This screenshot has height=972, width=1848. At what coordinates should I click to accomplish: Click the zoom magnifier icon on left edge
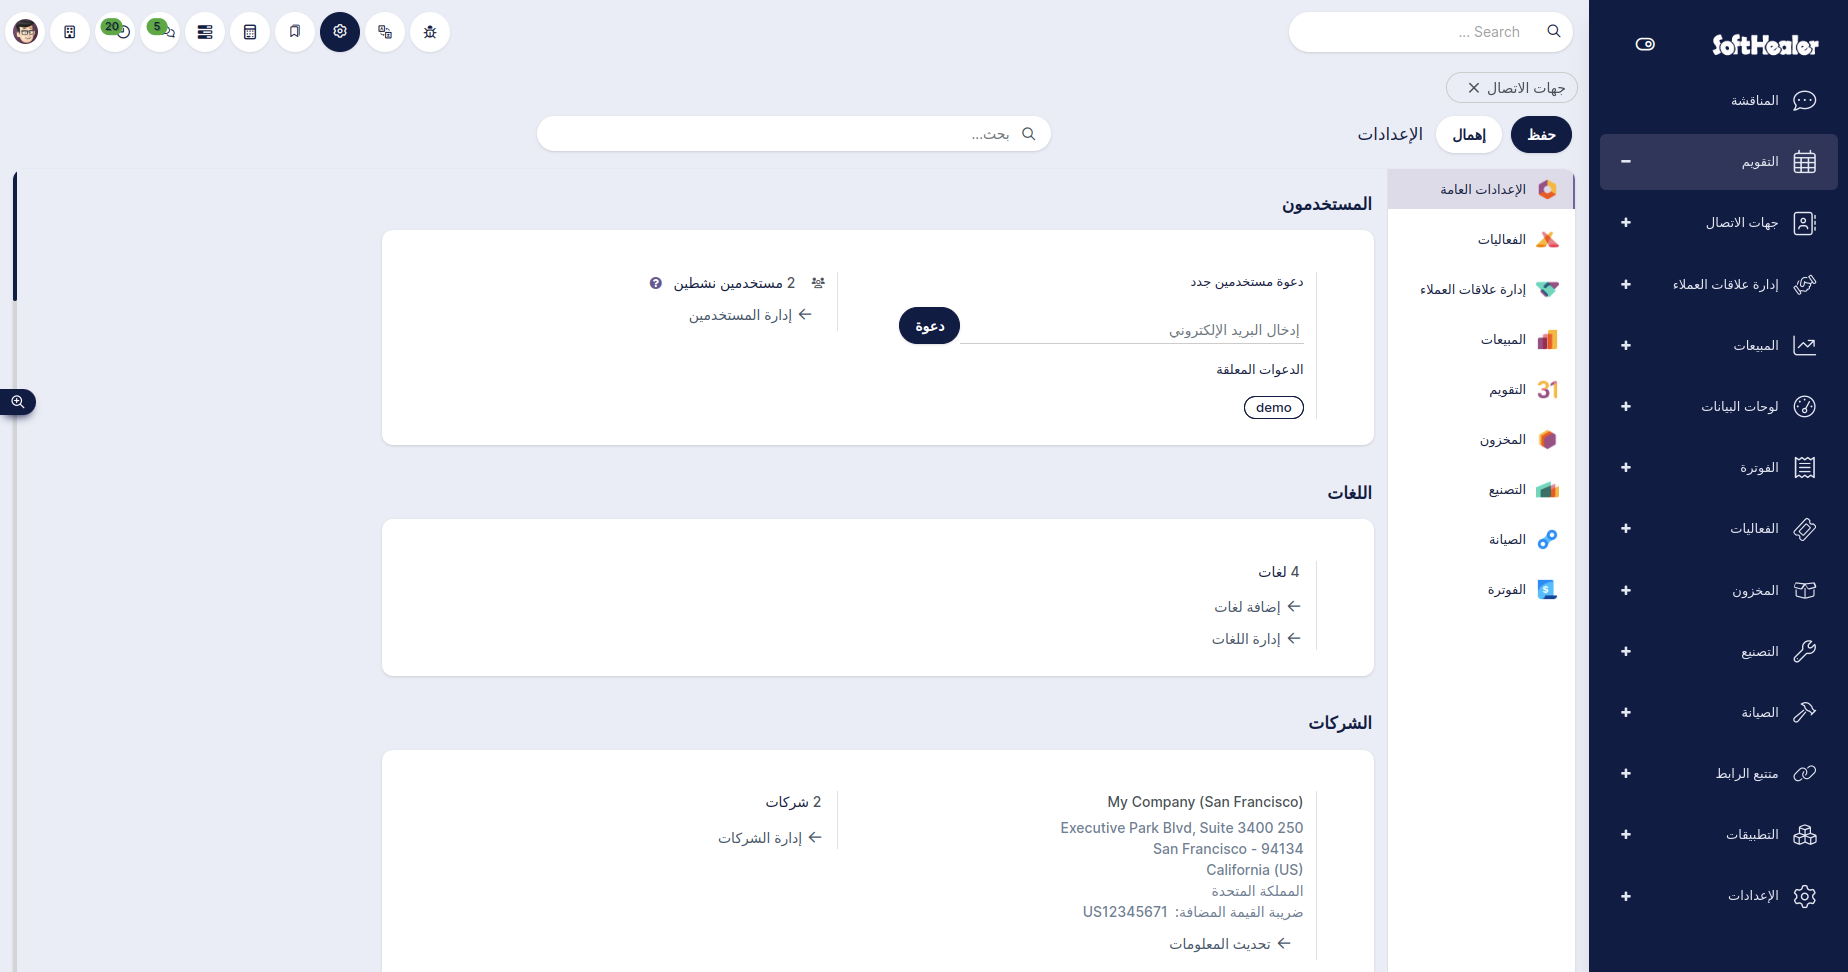[x=18, y=402]
